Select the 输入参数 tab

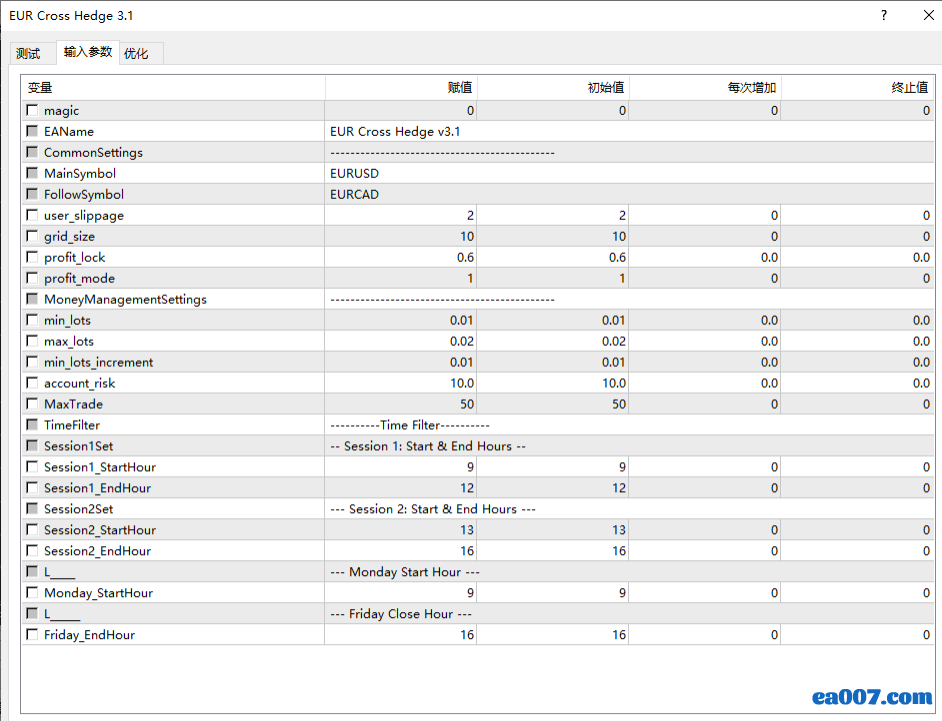pos(88,52)
